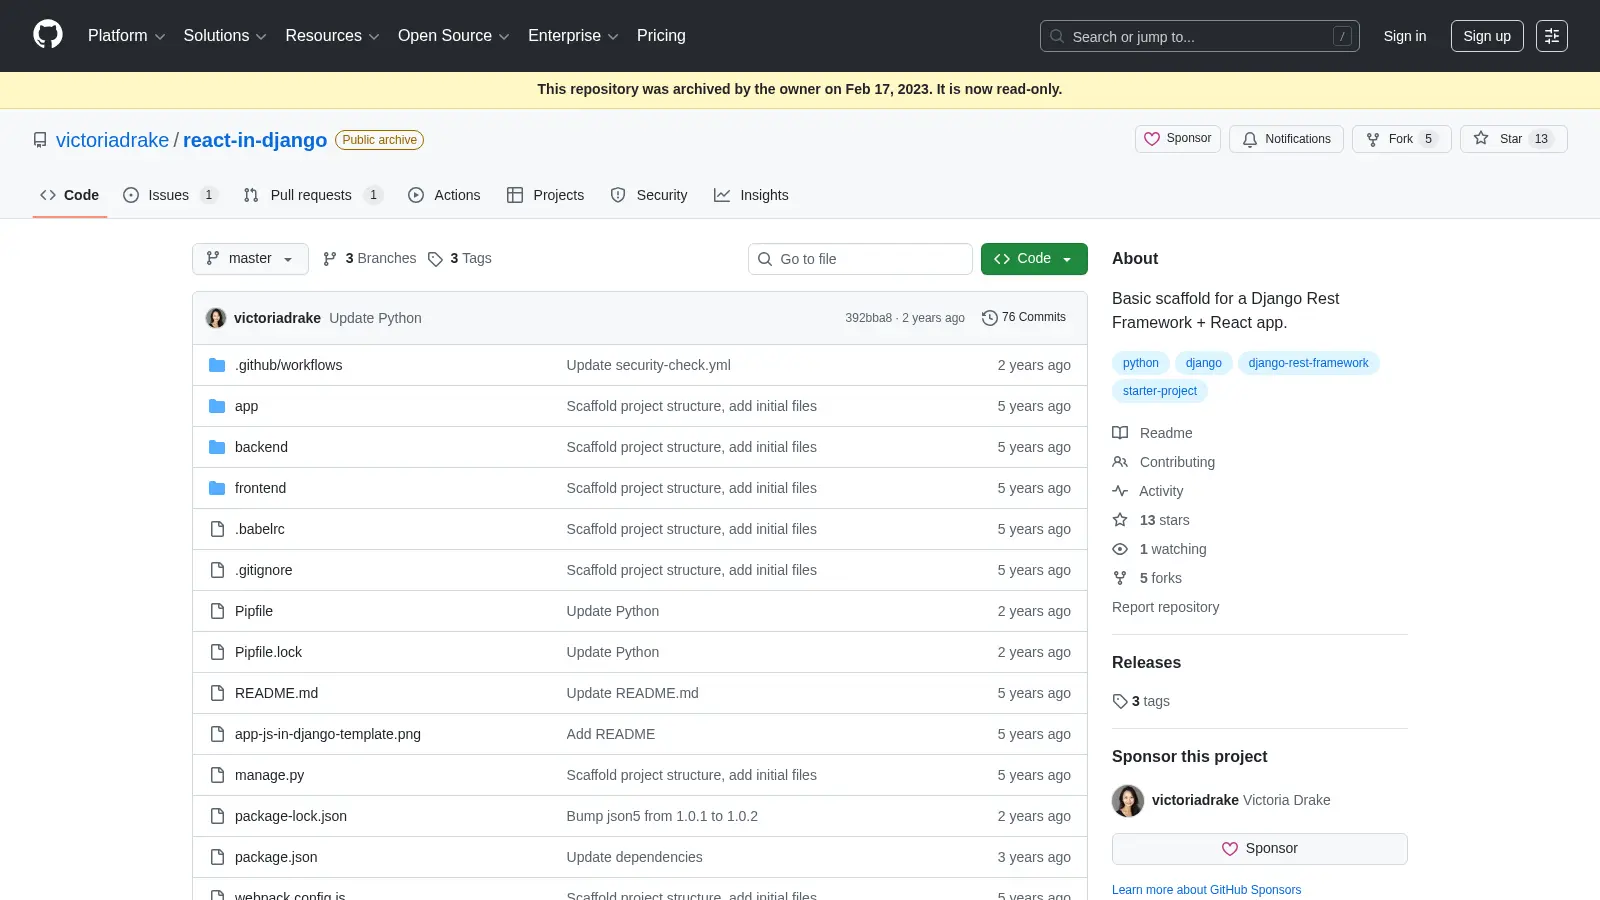Screen dimensions: 1600x900
Task: Switch to the Projects tab
Action: (545, 195)
